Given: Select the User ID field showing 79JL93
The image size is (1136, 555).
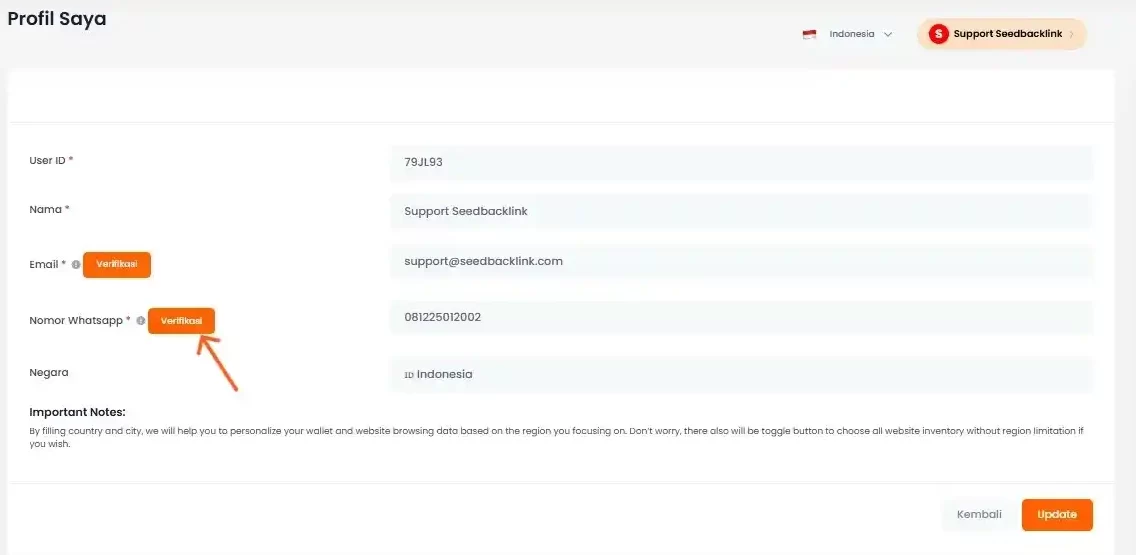Looking at the screenshot, I should pyautogui.click(x=740, y=161).
